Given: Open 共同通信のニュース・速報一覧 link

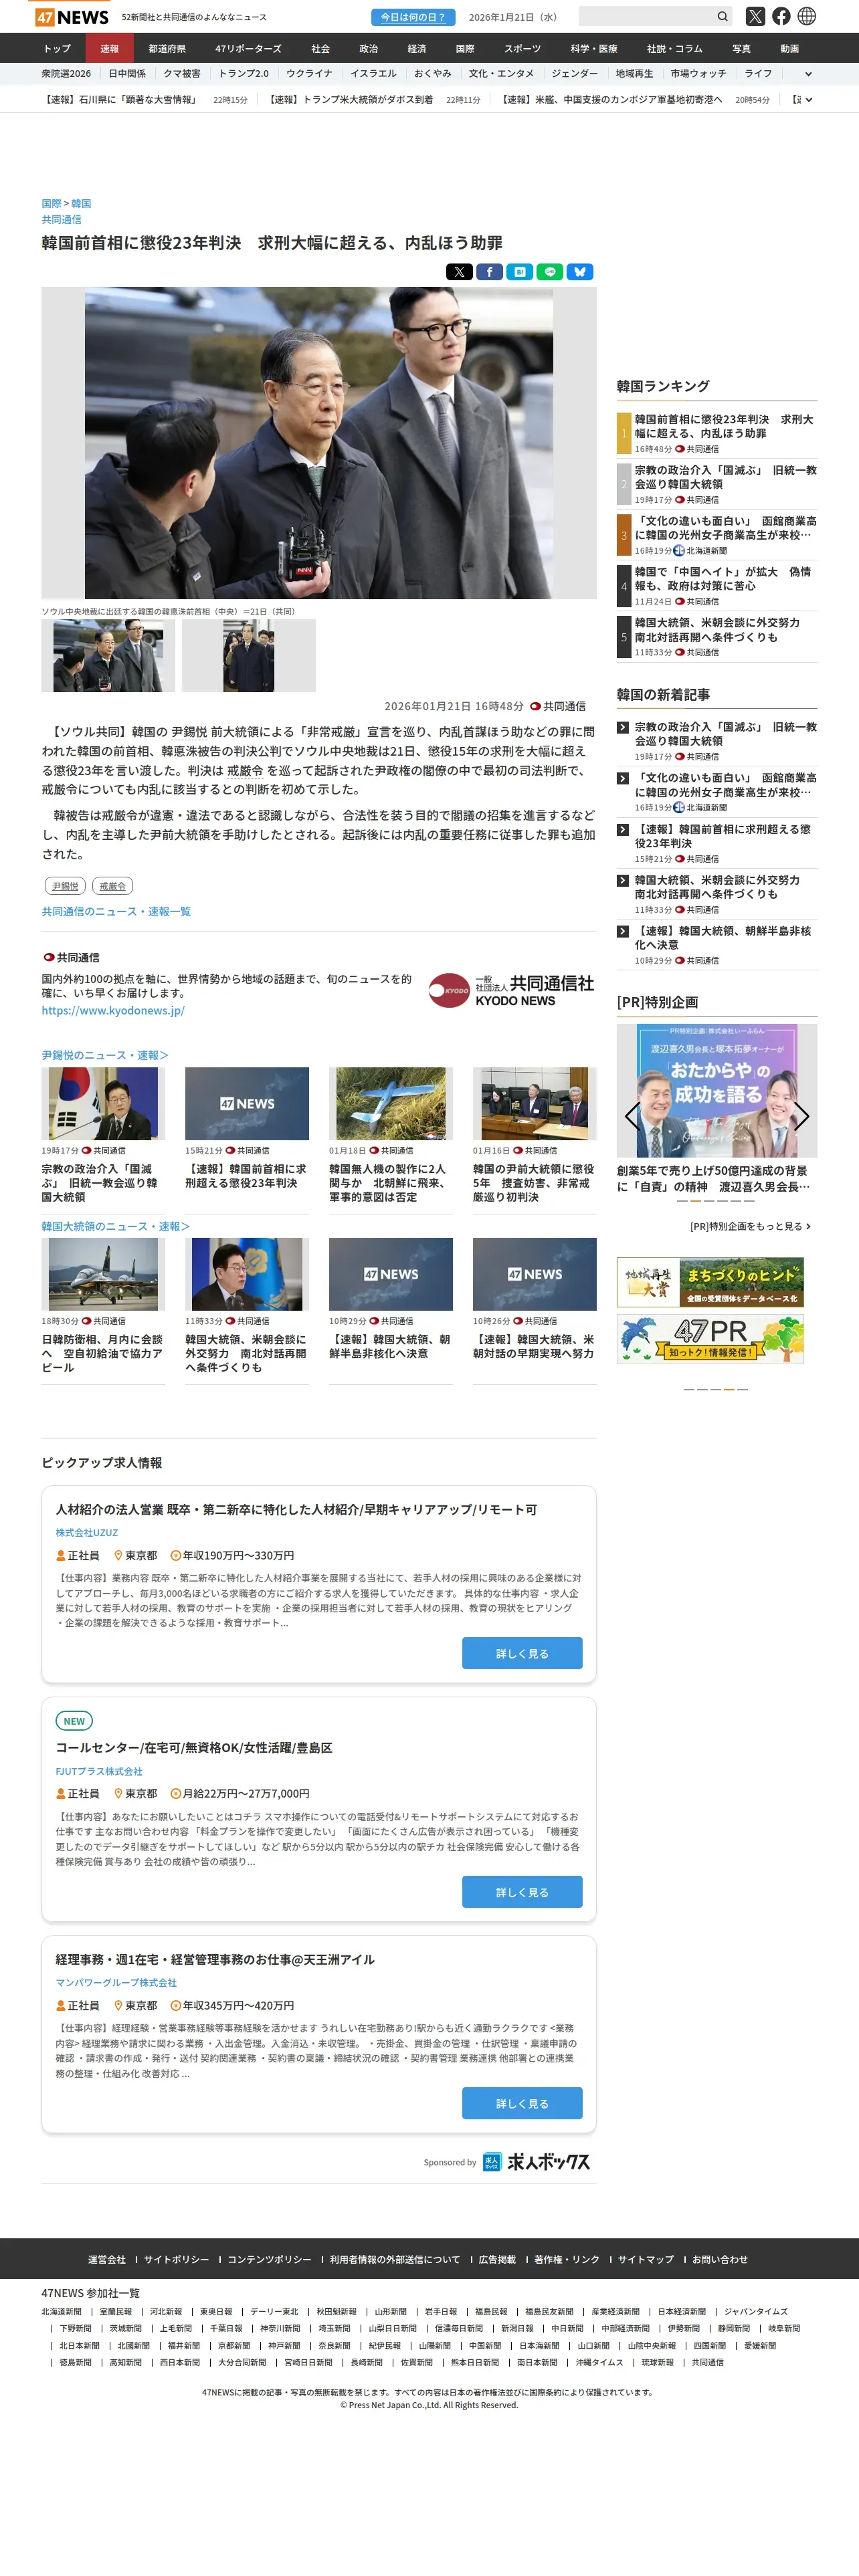Looking at the screenshot, I should pyautogui.click(x=116, y=911).
